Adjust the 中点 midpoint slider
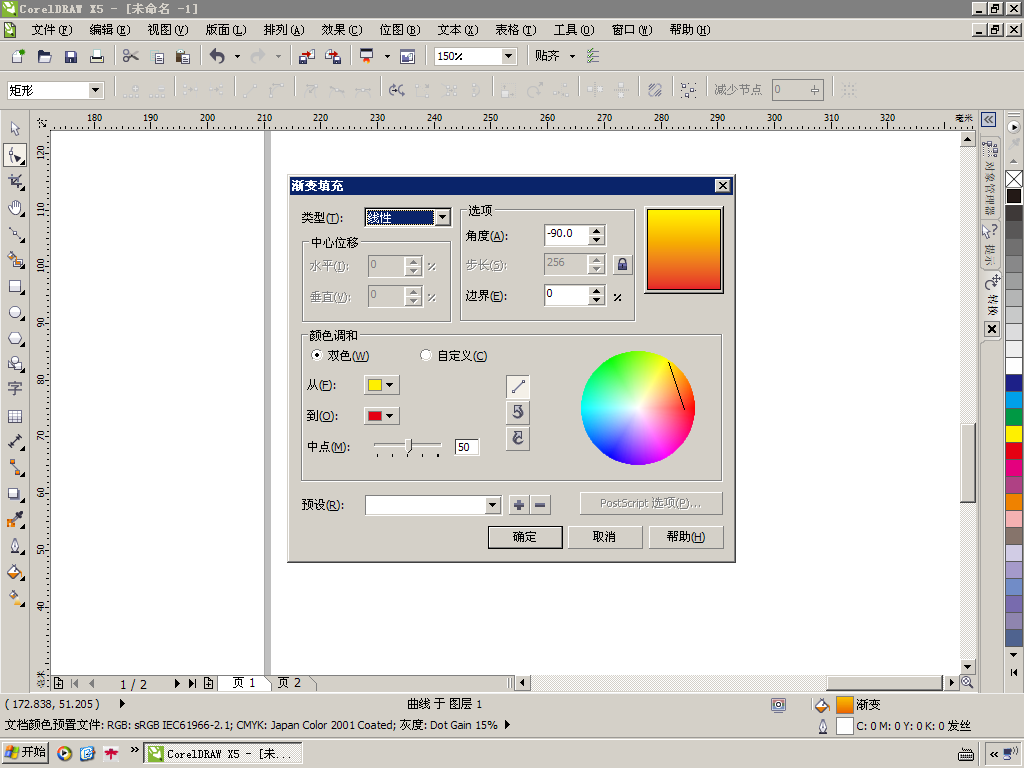Image resolution: width=1024 pixels, height=768 pixels. [x=409, y=446]
